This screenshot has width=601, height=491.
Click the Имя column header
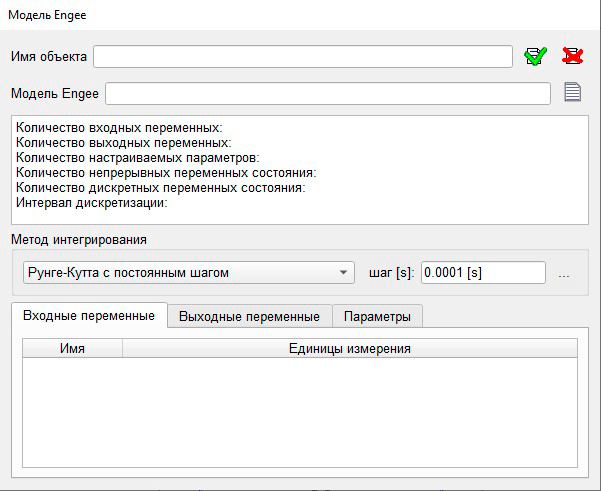click(x=72, y=348)
